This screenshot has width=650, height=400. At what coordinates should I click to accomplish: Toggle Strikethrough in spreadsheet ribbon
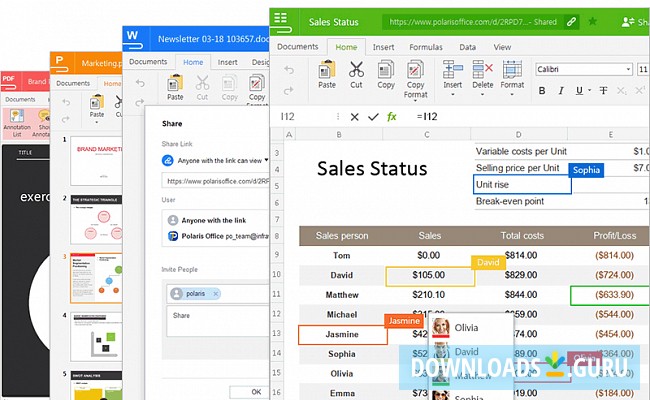(604, 90)
